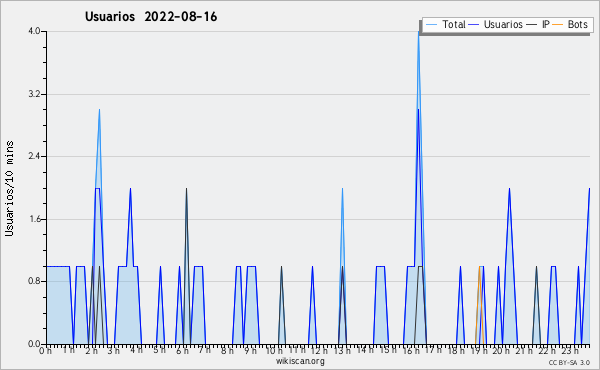Click the 0.0 y-axis value

point(34,344)
